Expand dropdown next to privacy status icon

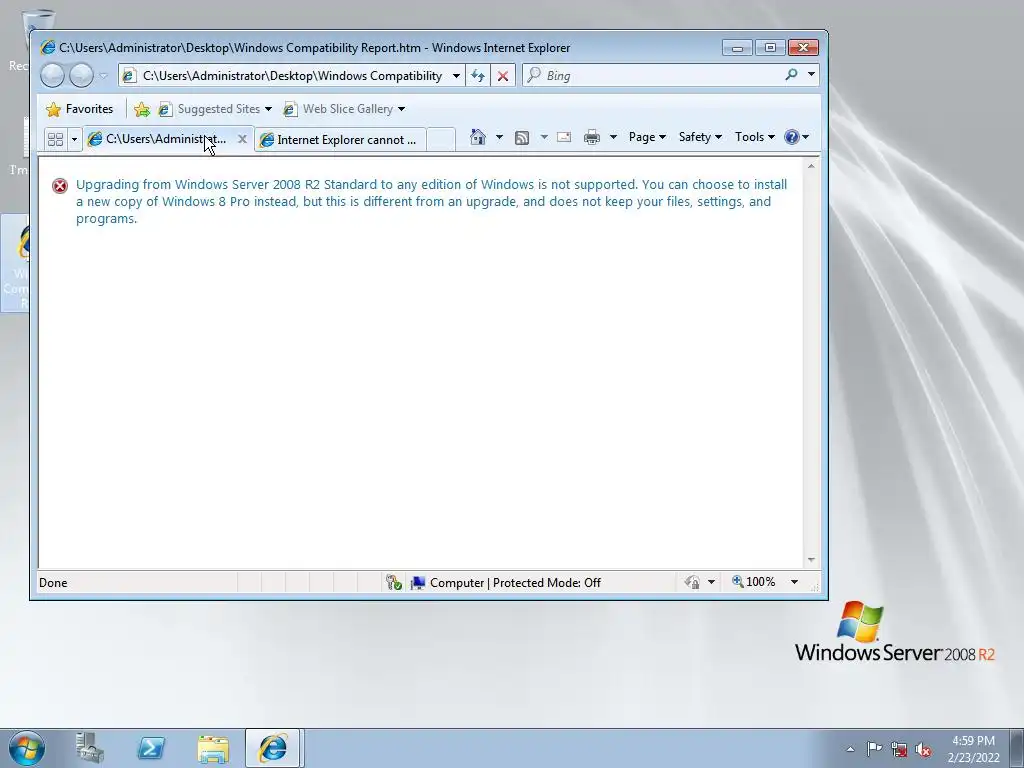711,582
